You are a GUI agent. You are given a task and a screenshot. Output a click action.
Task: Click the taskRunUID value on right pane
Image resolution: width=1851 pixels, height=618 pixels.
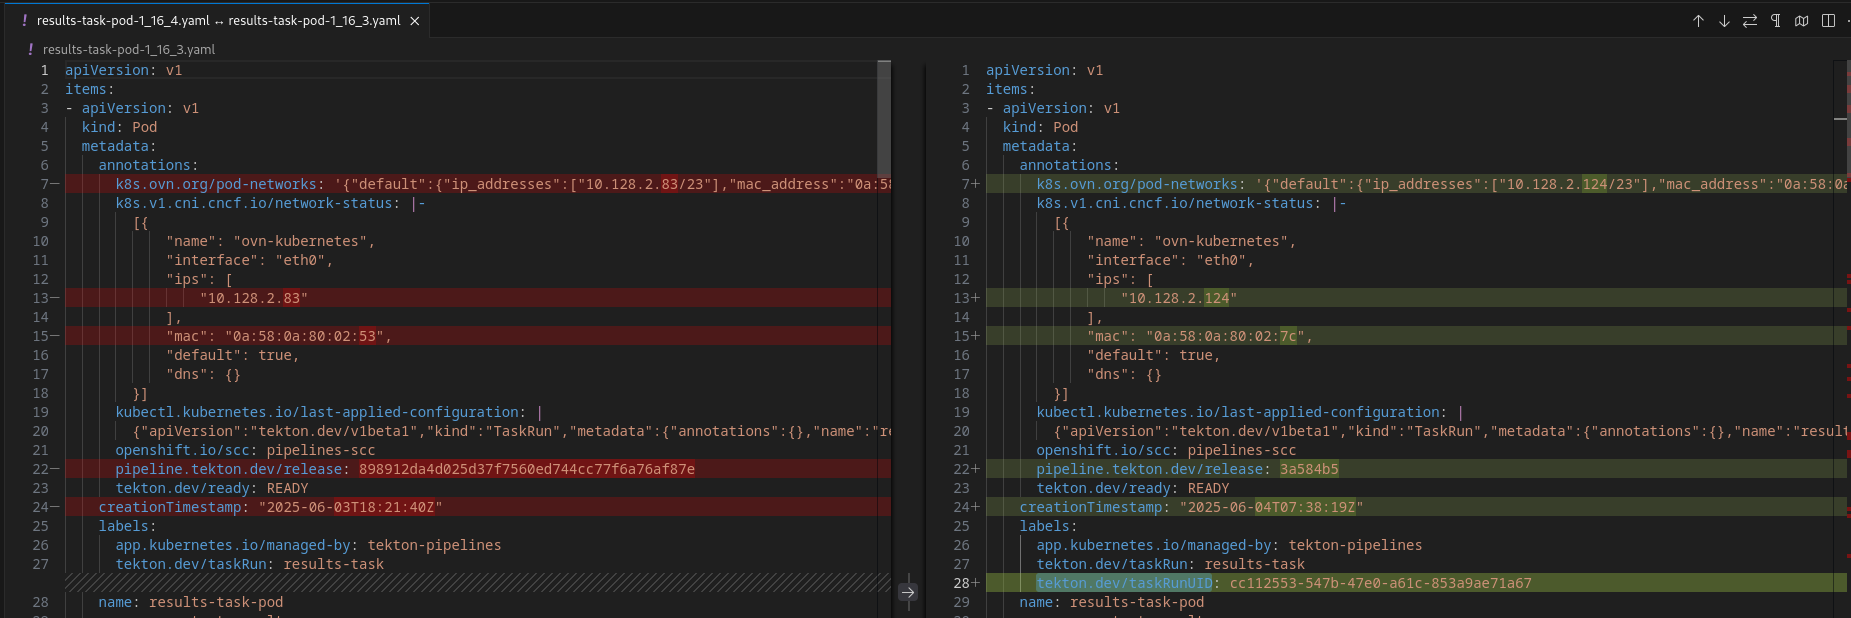point(1380,583)
